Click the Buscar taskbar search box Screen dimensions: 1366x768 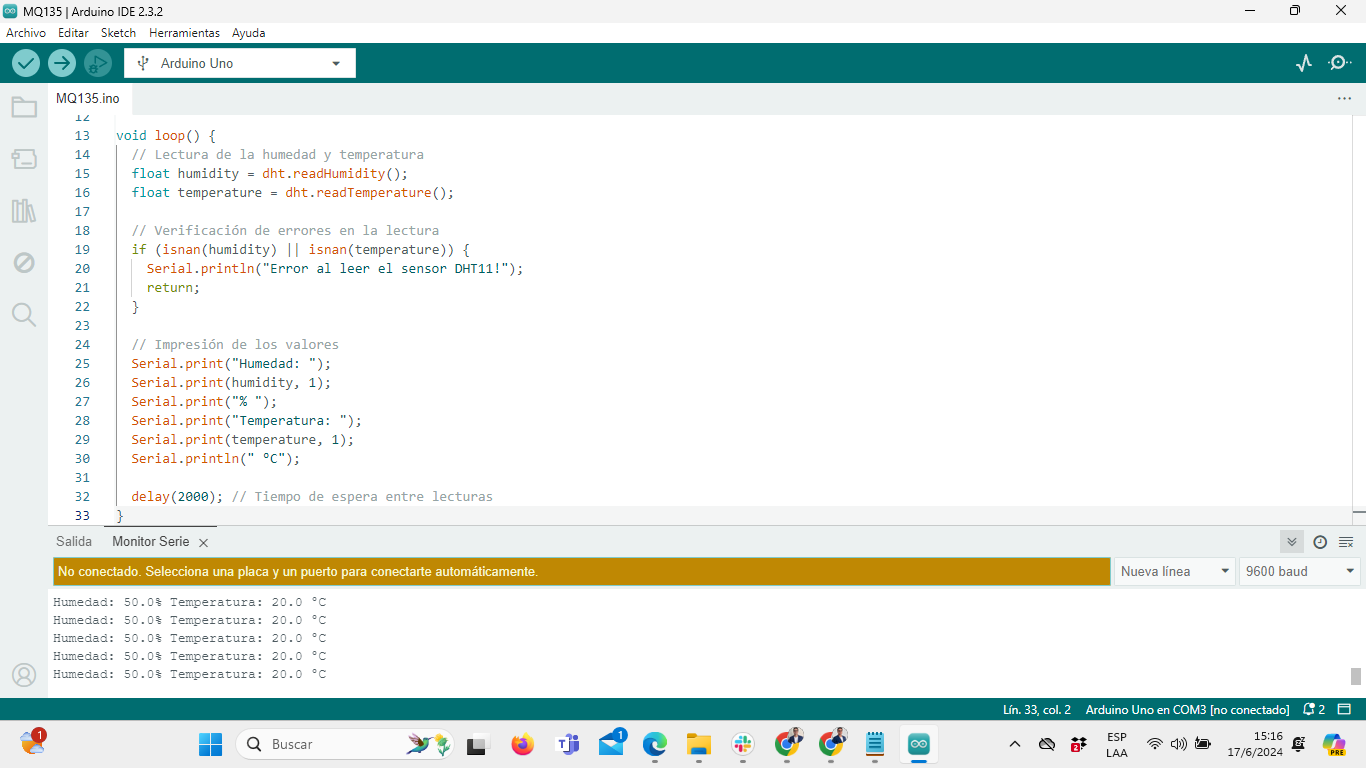346,744
